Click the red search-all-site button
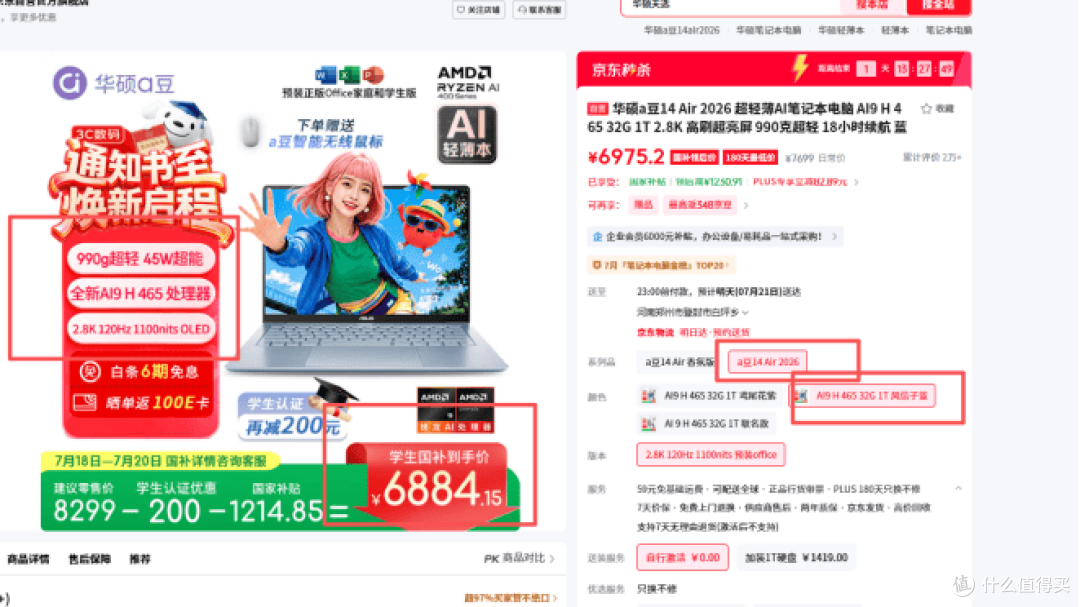This screenshot has width=1080, height=607. [938, 6]
